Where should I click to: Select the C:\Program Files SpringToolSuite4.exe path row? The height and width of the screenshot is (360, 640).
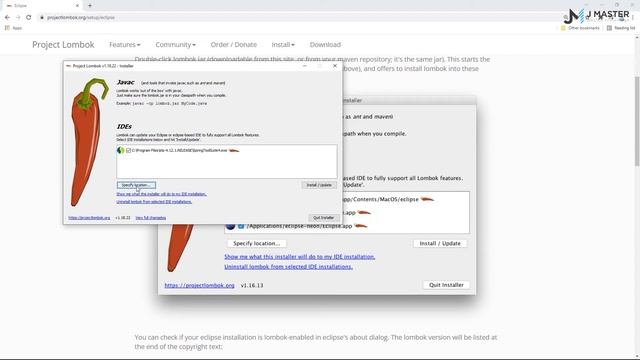click(x=180, y=151)
